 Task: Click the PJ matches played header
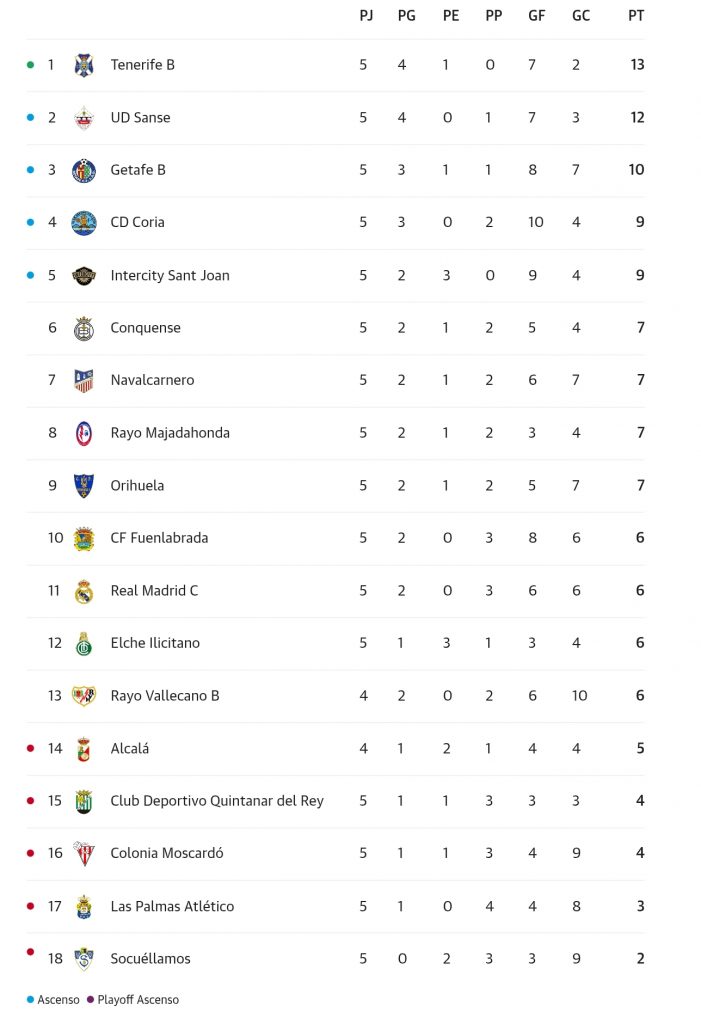(366, 16)
